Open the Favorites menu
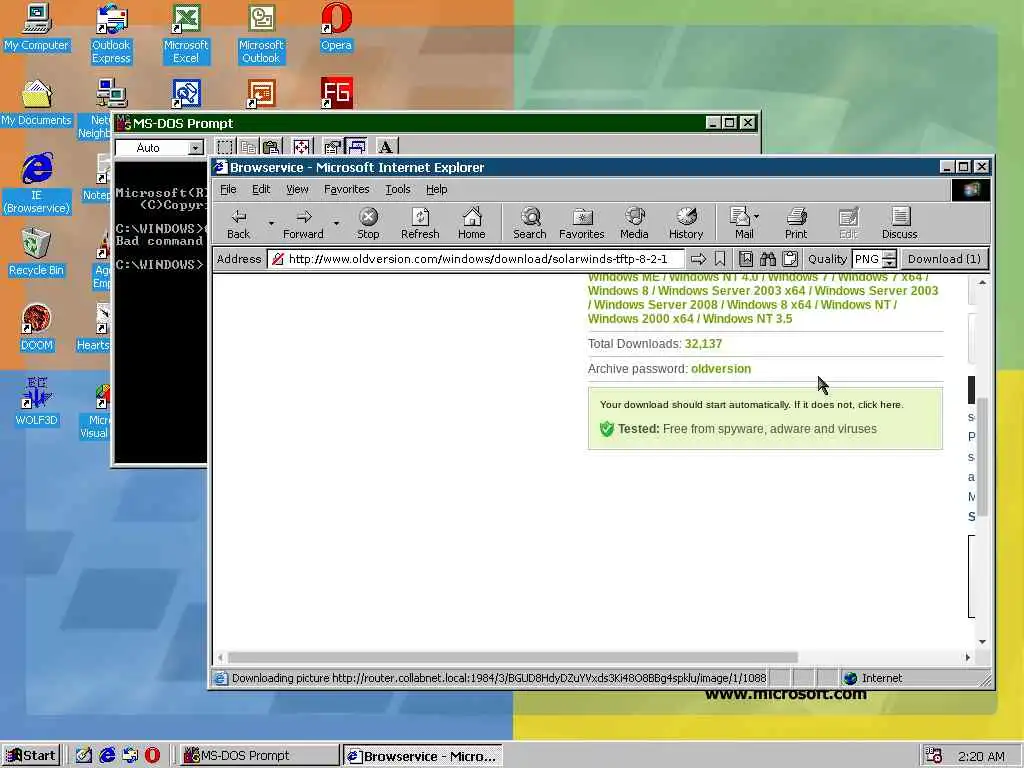This screenshot has width=1024, height=768. (x=347, y=189)
